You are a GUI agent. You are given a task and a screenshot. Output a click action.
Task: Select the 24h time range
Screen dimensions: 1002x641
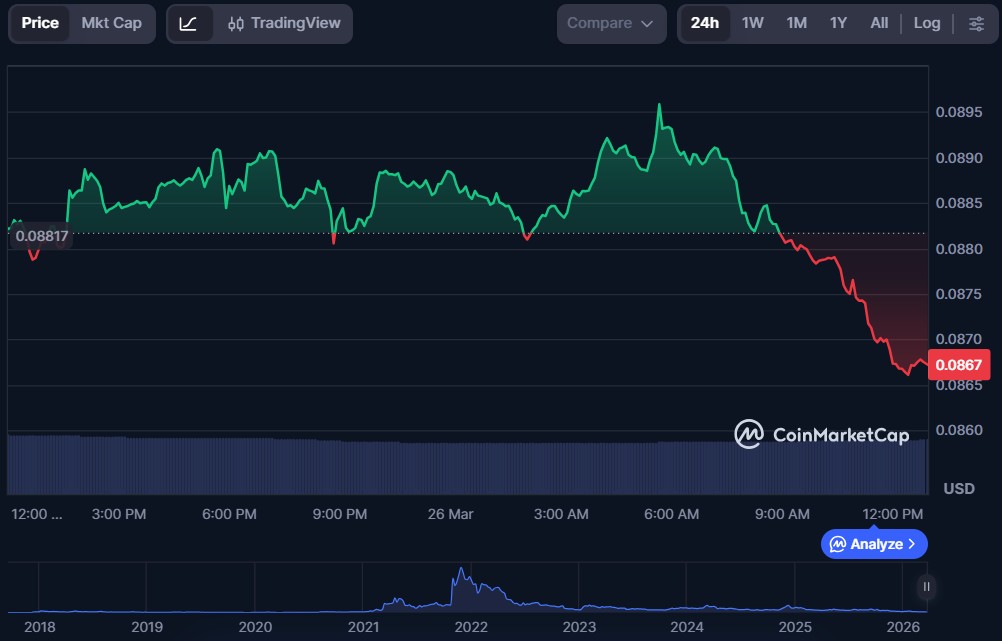704,23
